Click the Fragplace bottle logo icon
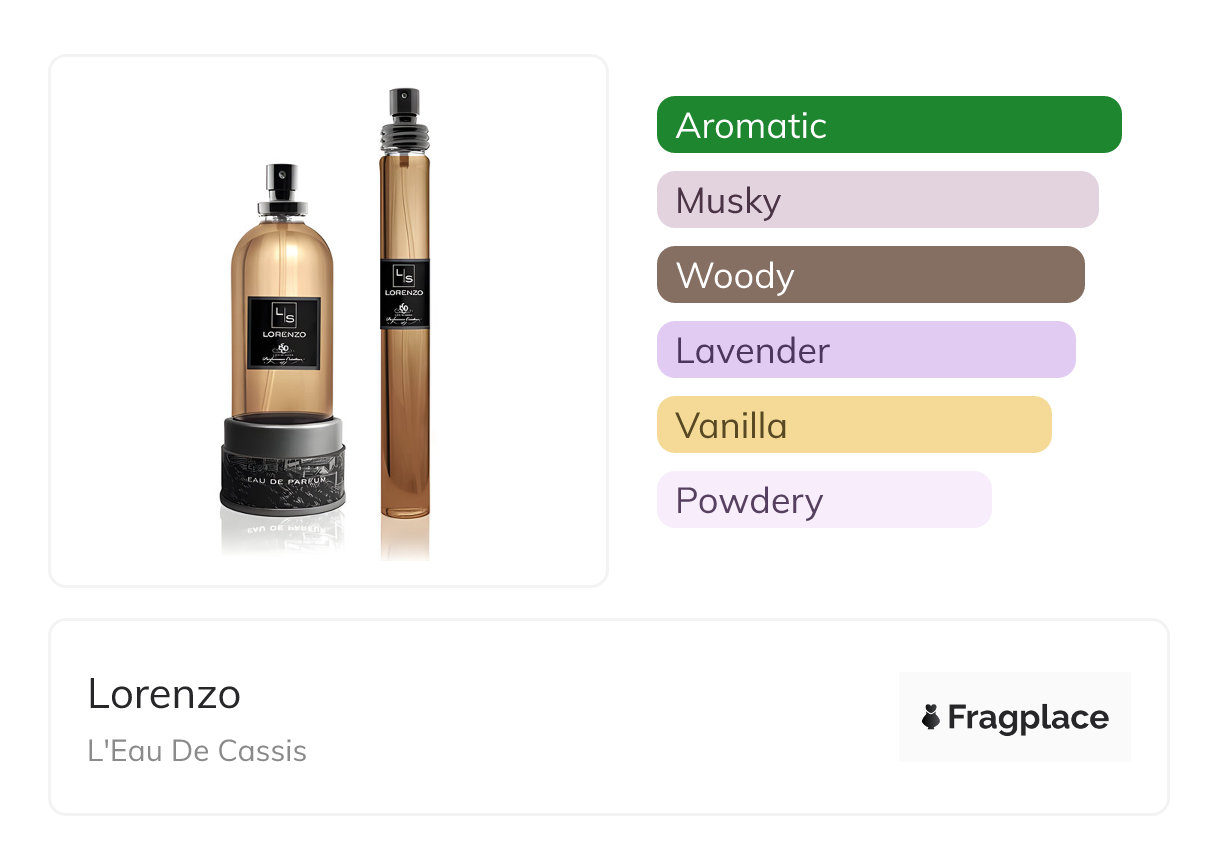1218x864 pixels. (931, 717)
